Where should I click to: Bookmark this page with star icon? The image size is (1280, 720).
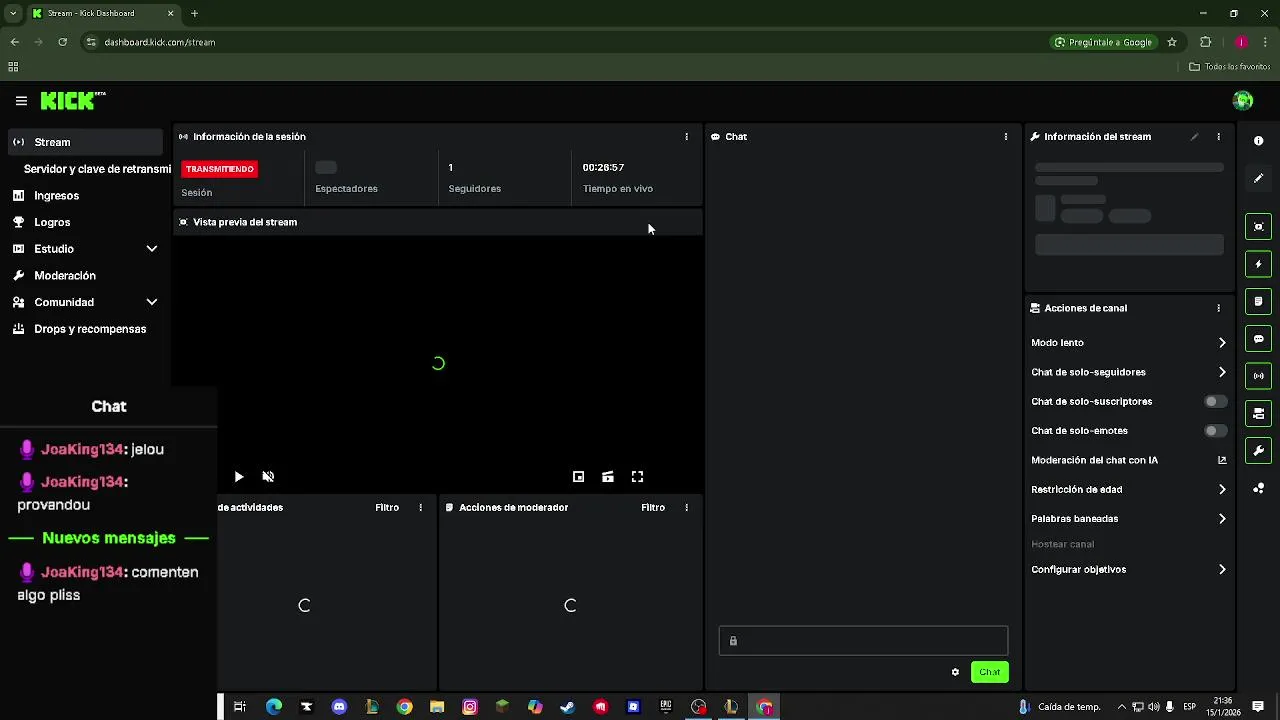coord(1172,42)
